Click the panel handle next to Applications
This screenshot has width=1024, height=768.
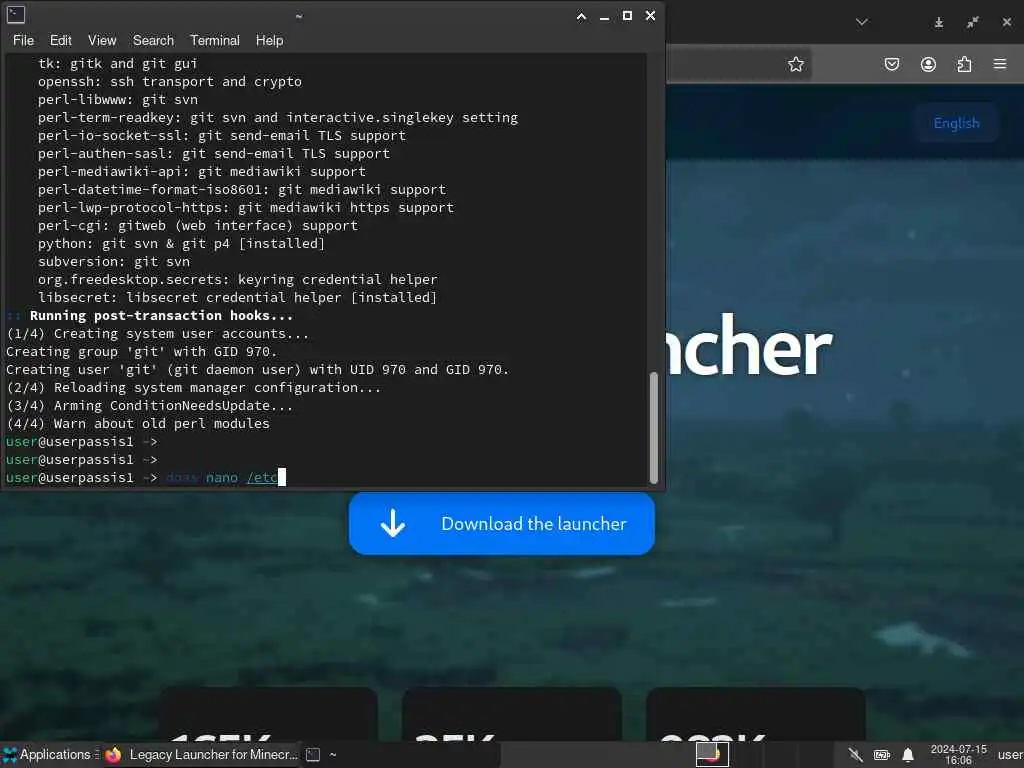point(97,754)
